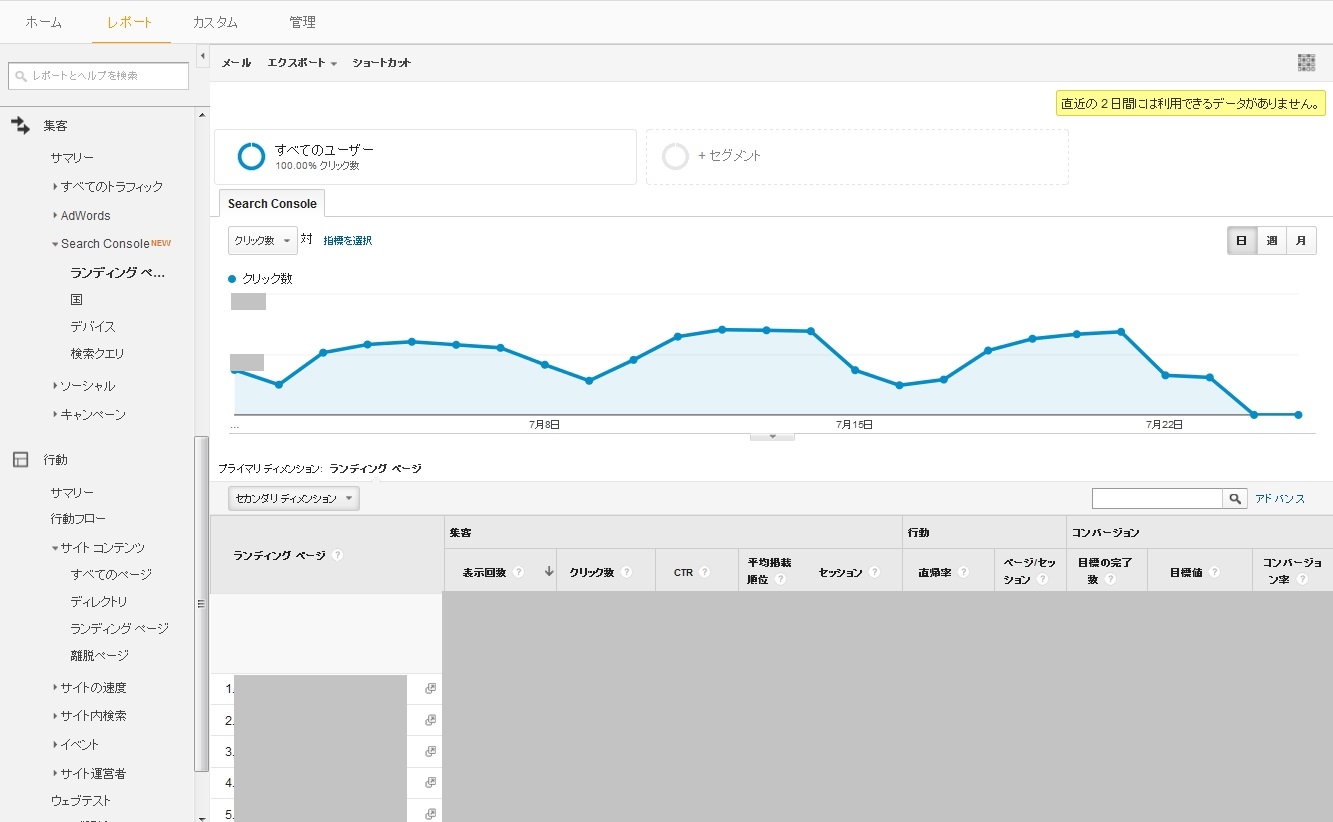
Task: Open the クリック数 metric dropdown
Action: [262, 241]
